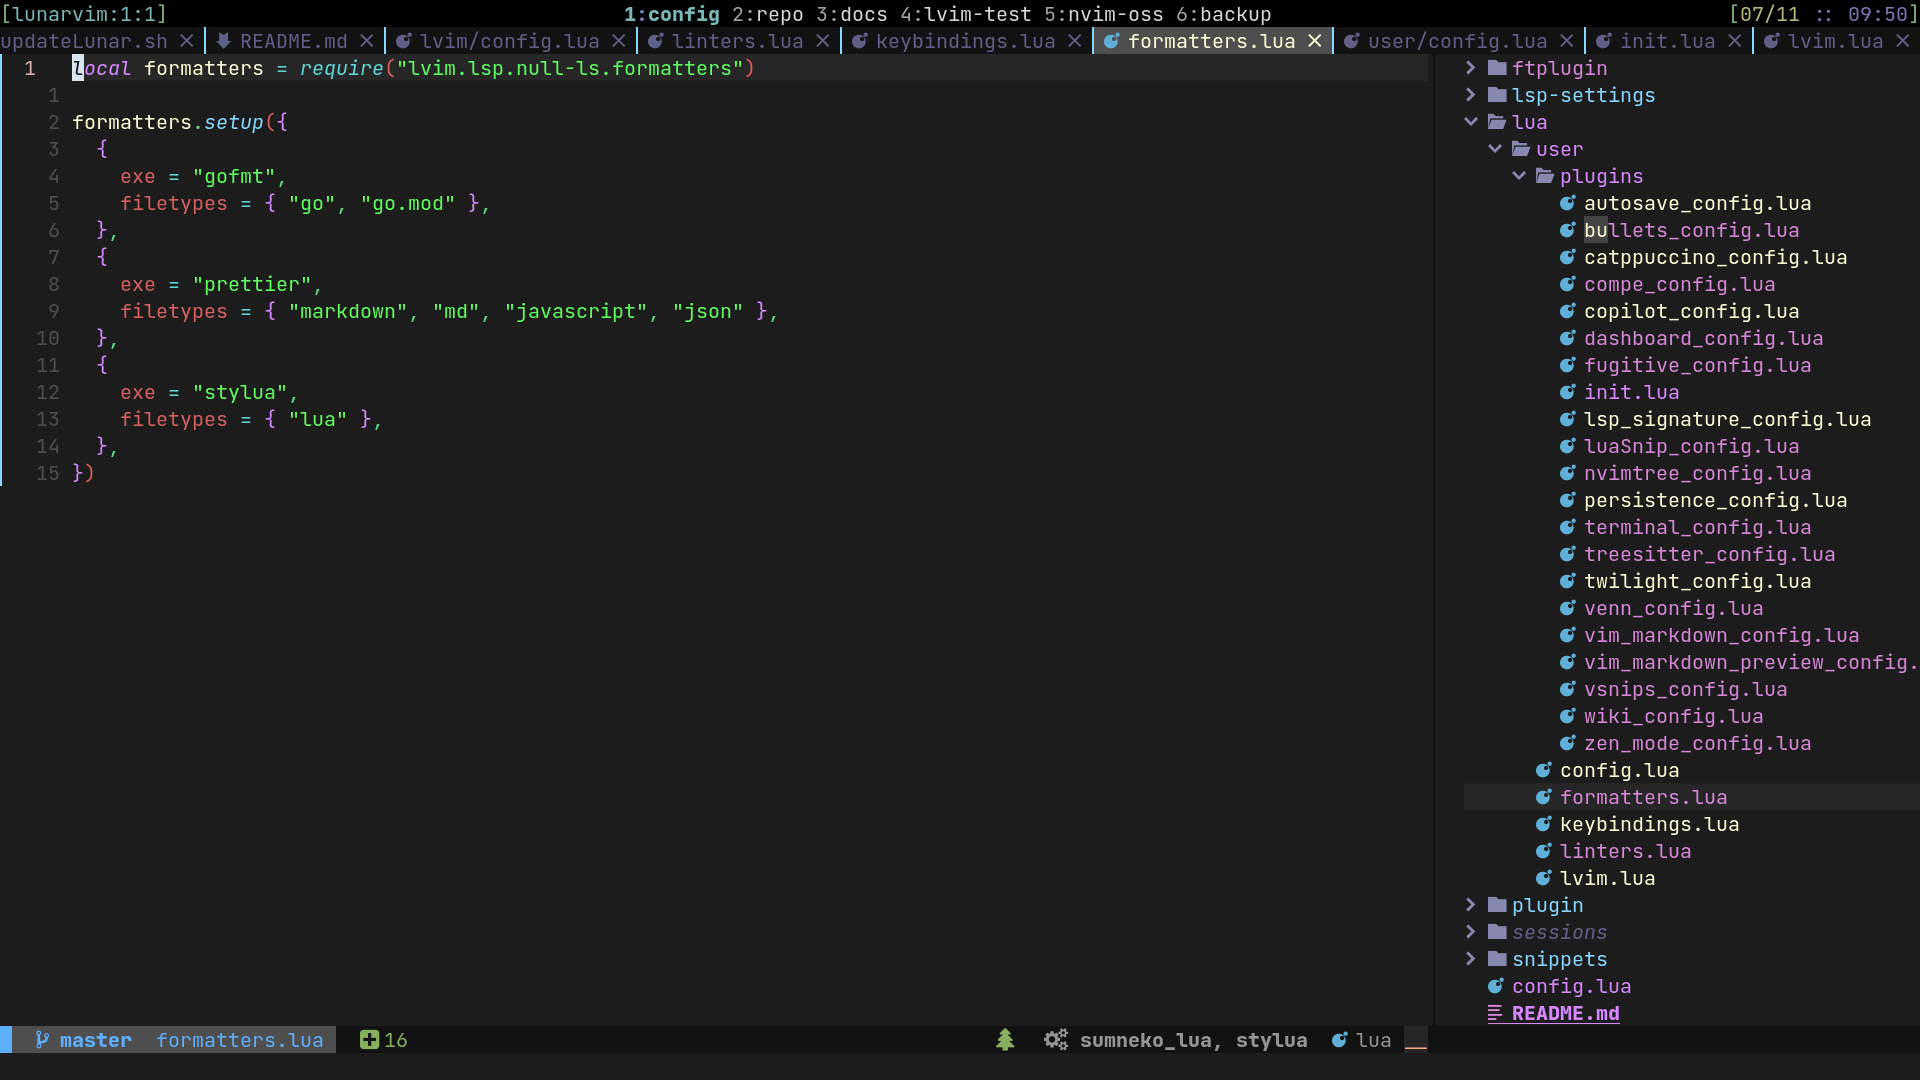Screen dimensions: 1920x1080
Task: Click Lua icon beside copilot_config.lua
Action: pyautogui.click(x=1568, y=311)
